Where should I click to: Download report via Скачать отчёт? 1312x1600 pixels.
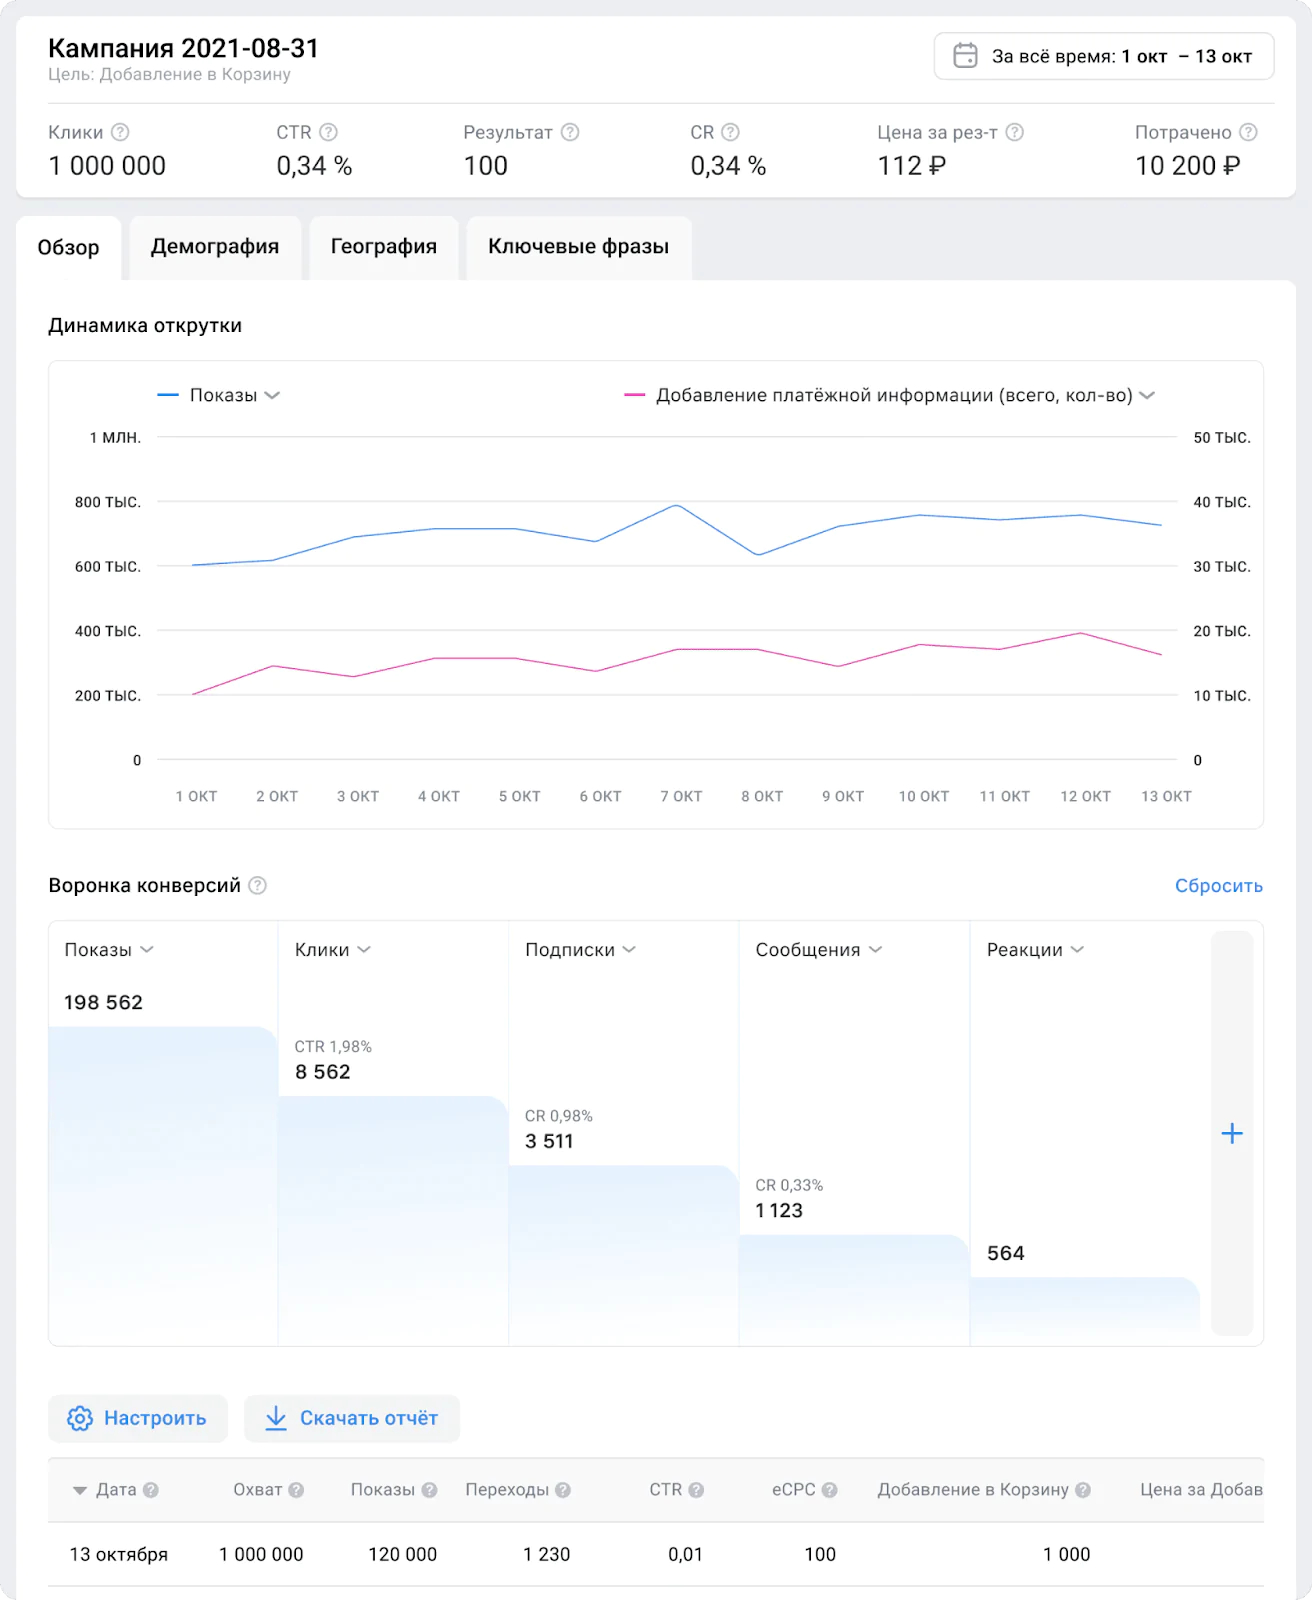(352, 1418)
